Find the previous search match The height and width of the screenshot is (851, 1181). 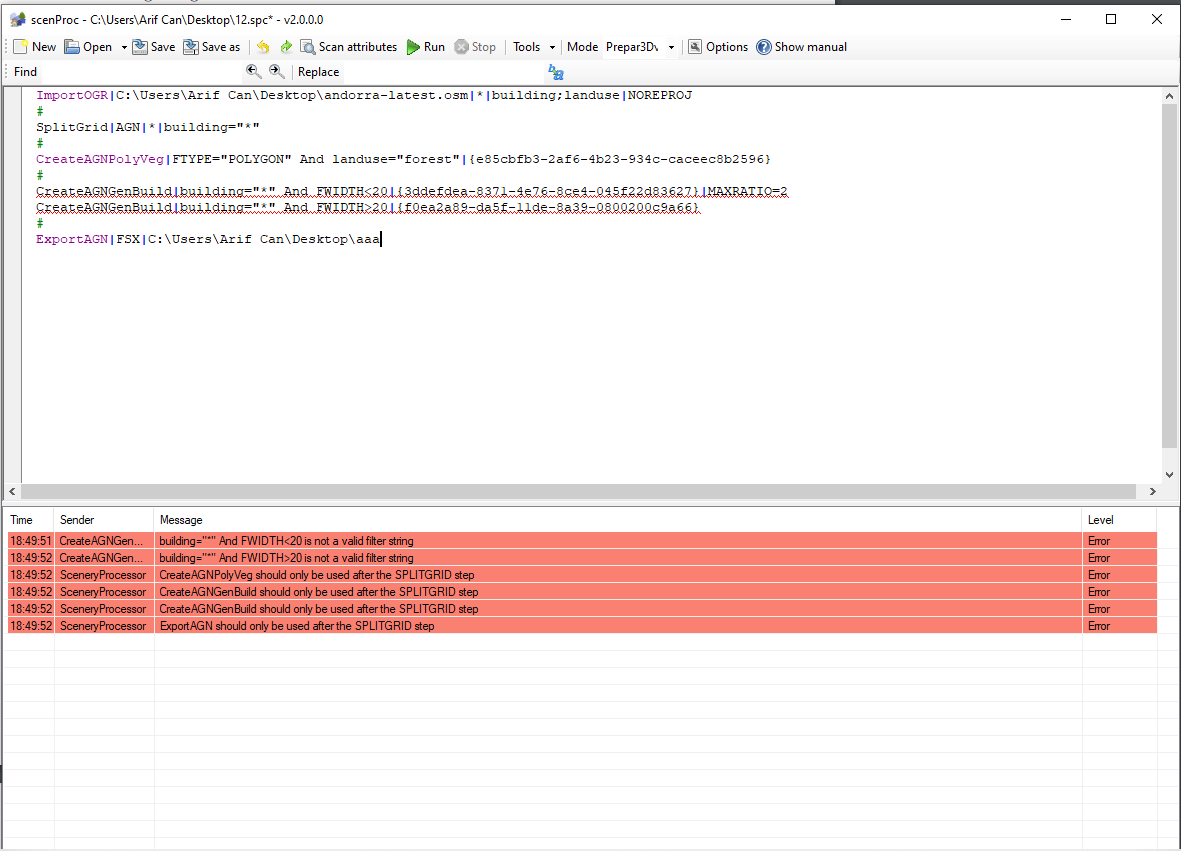pos(254,72)
